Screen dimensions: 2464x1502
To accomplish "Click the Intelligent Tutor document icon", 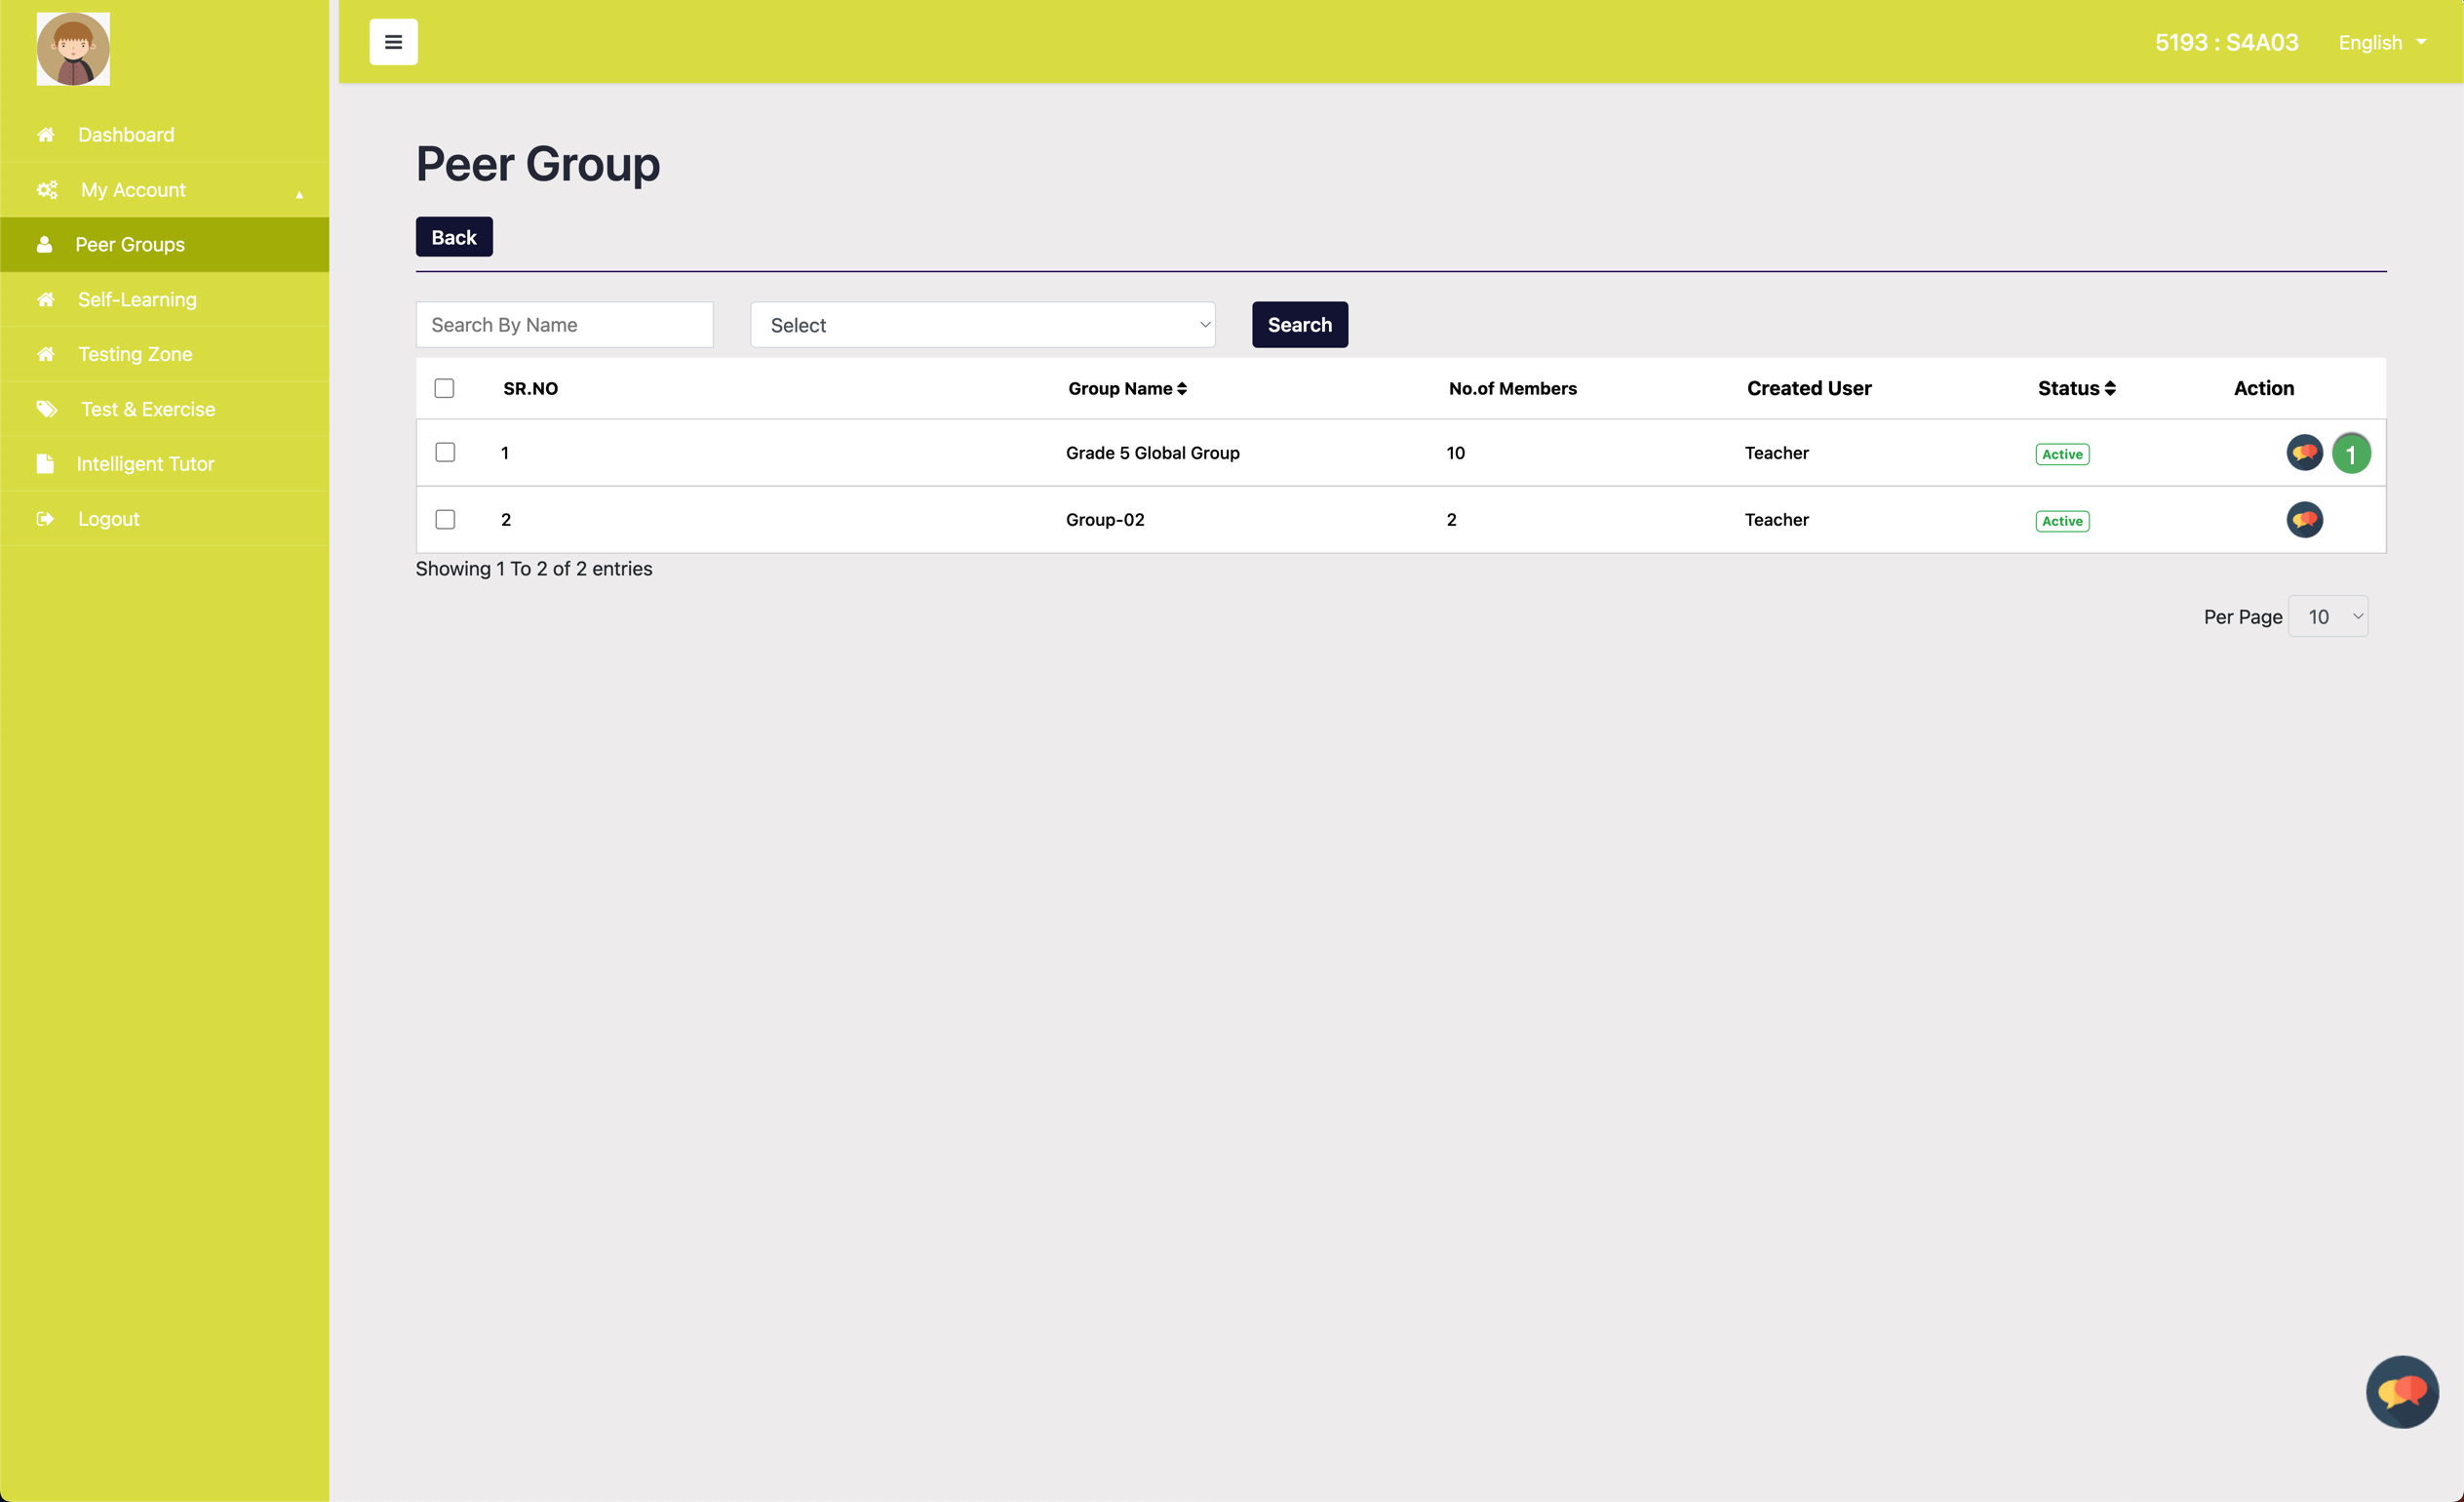I will point(45,464).
